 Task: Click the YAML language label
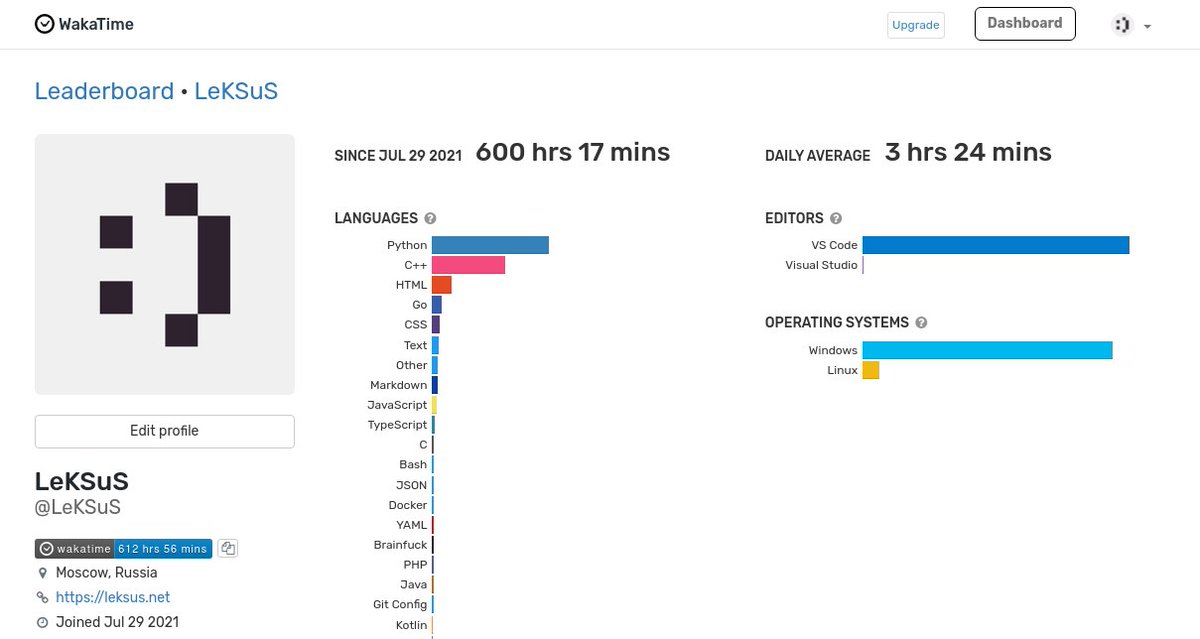(412, 525)
